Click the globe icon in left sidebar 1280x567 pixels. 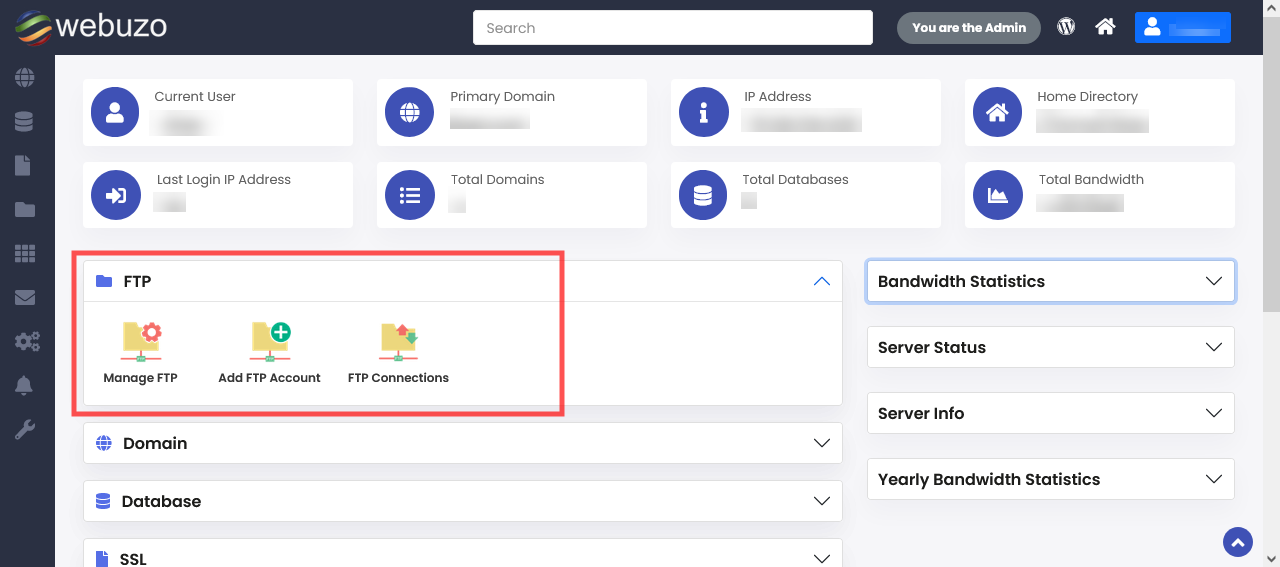point(24,77)
